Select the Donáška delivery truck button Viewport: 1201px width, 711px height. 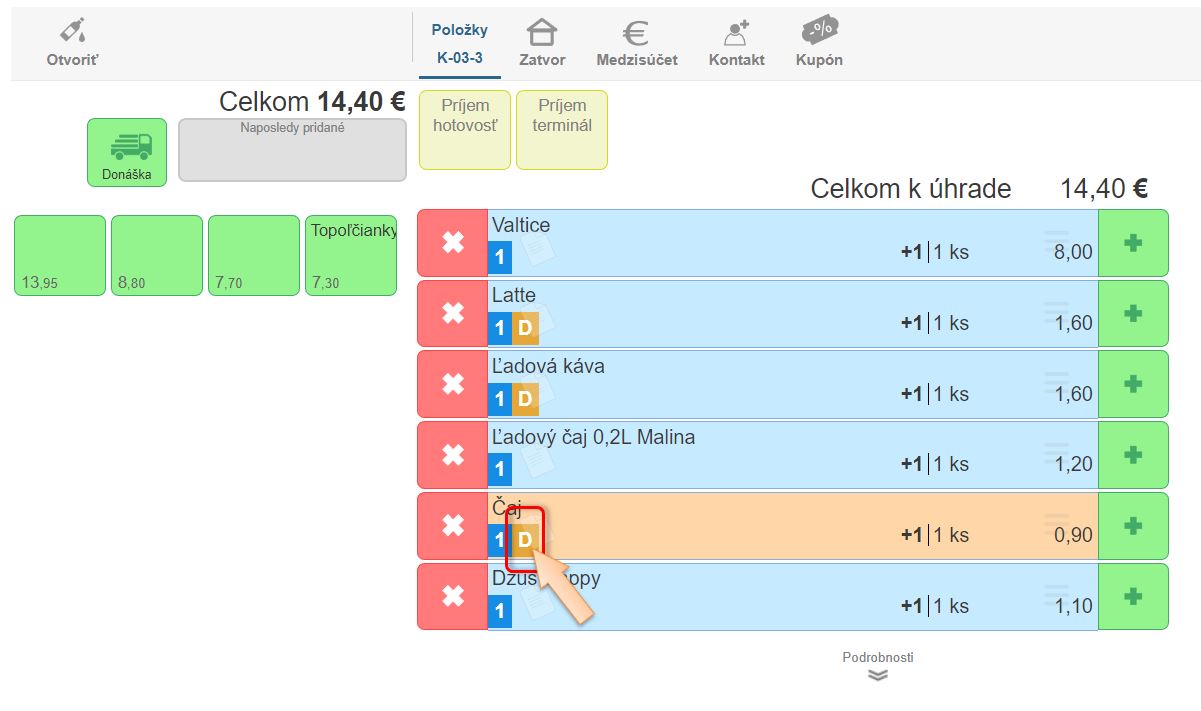coord(127,152)
